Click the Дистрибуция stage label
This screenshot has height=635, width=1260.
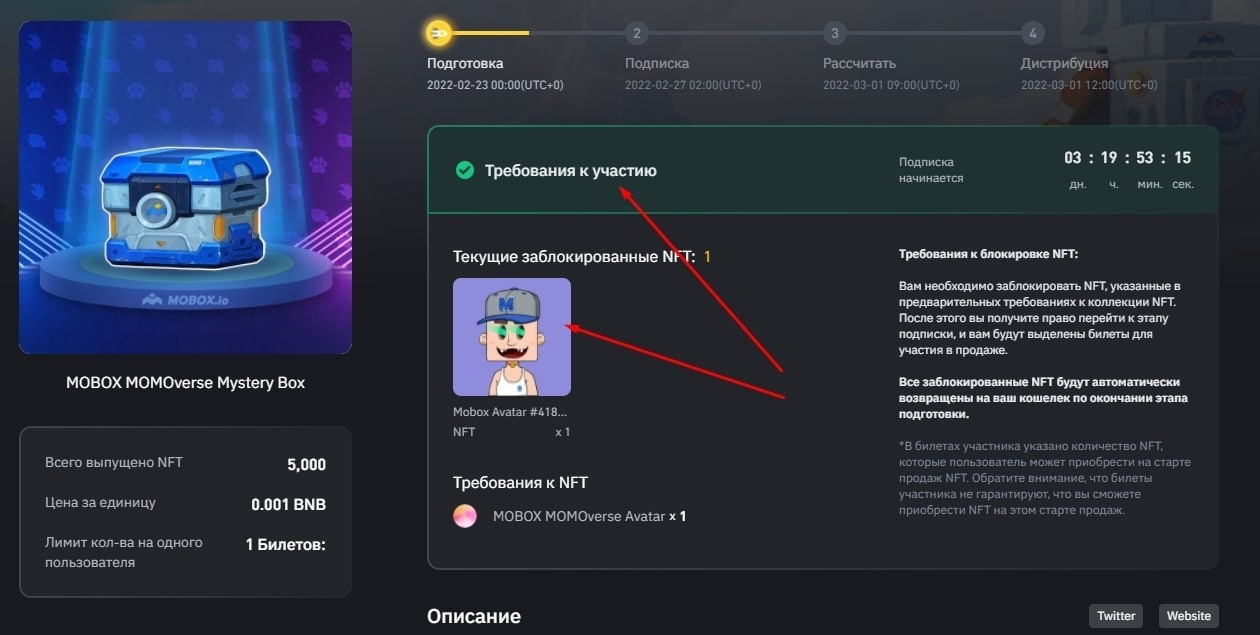1064,63
